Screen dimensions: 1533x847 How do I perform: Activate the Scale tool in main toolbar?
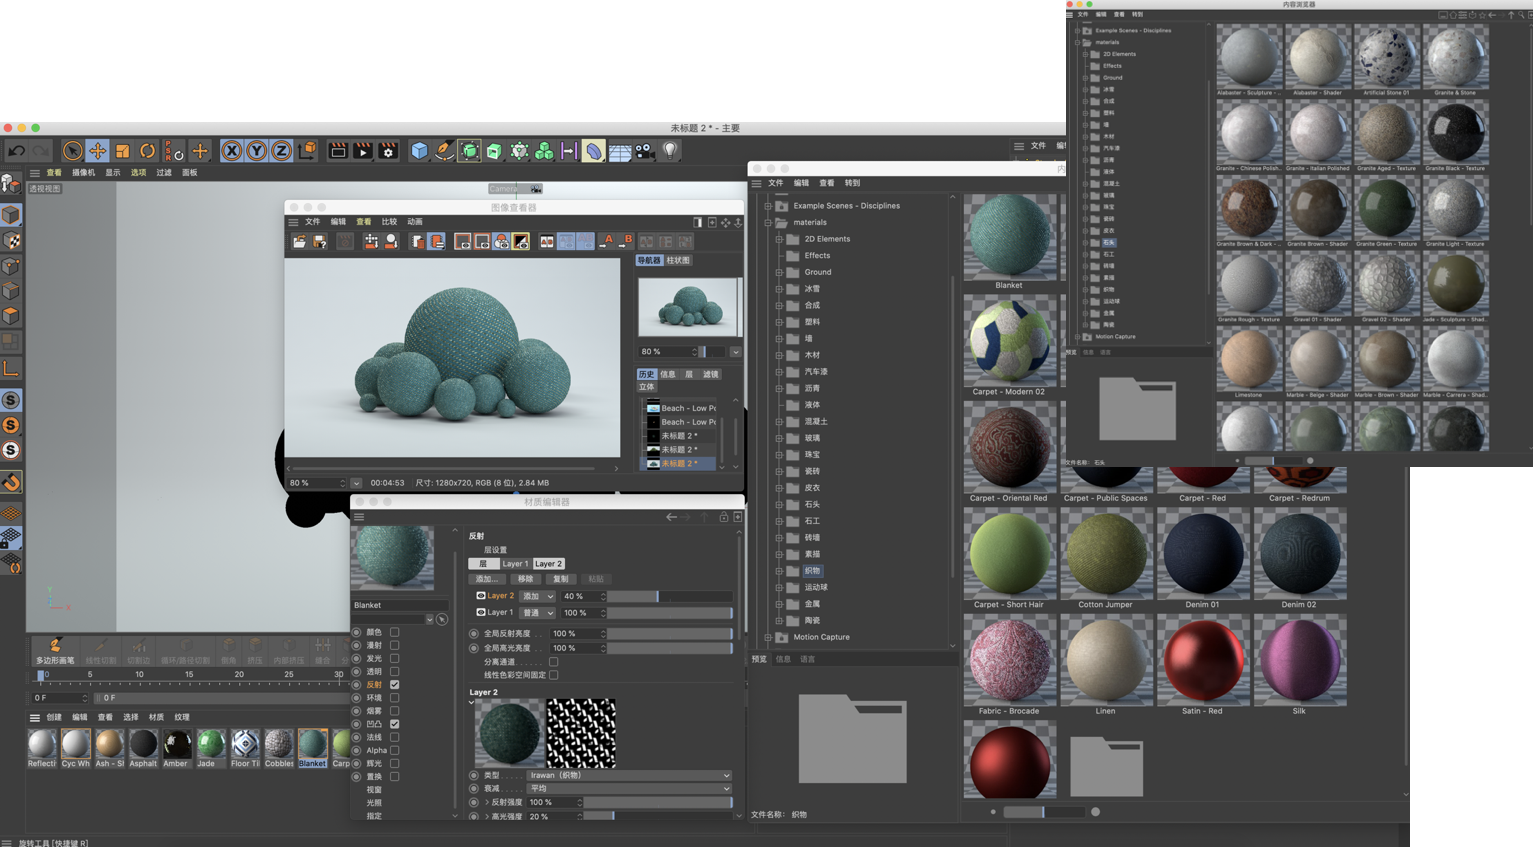(122, 151)
